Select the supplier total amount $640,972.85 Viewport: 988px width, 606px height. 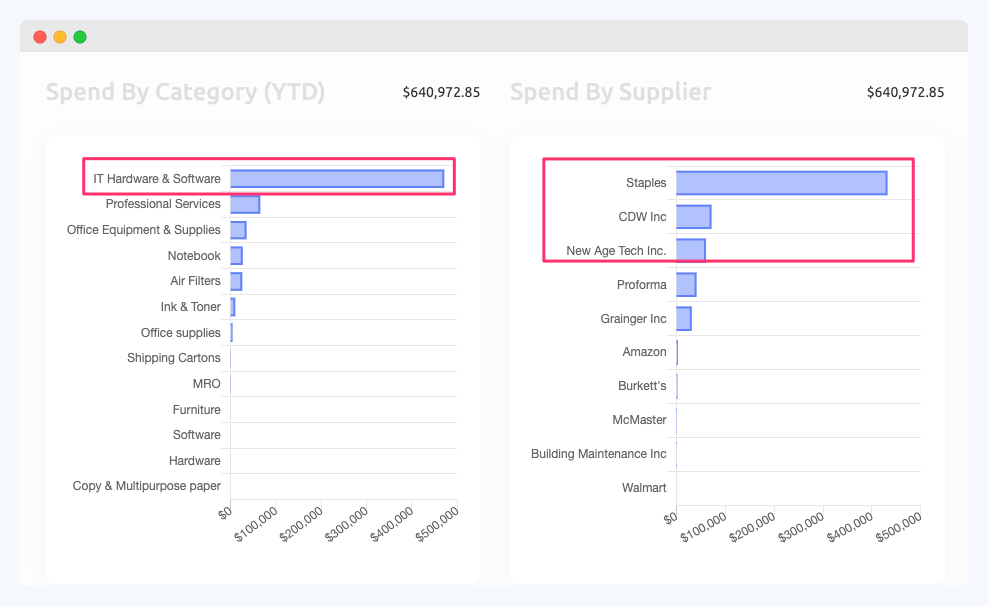click(x=905, y=91)
